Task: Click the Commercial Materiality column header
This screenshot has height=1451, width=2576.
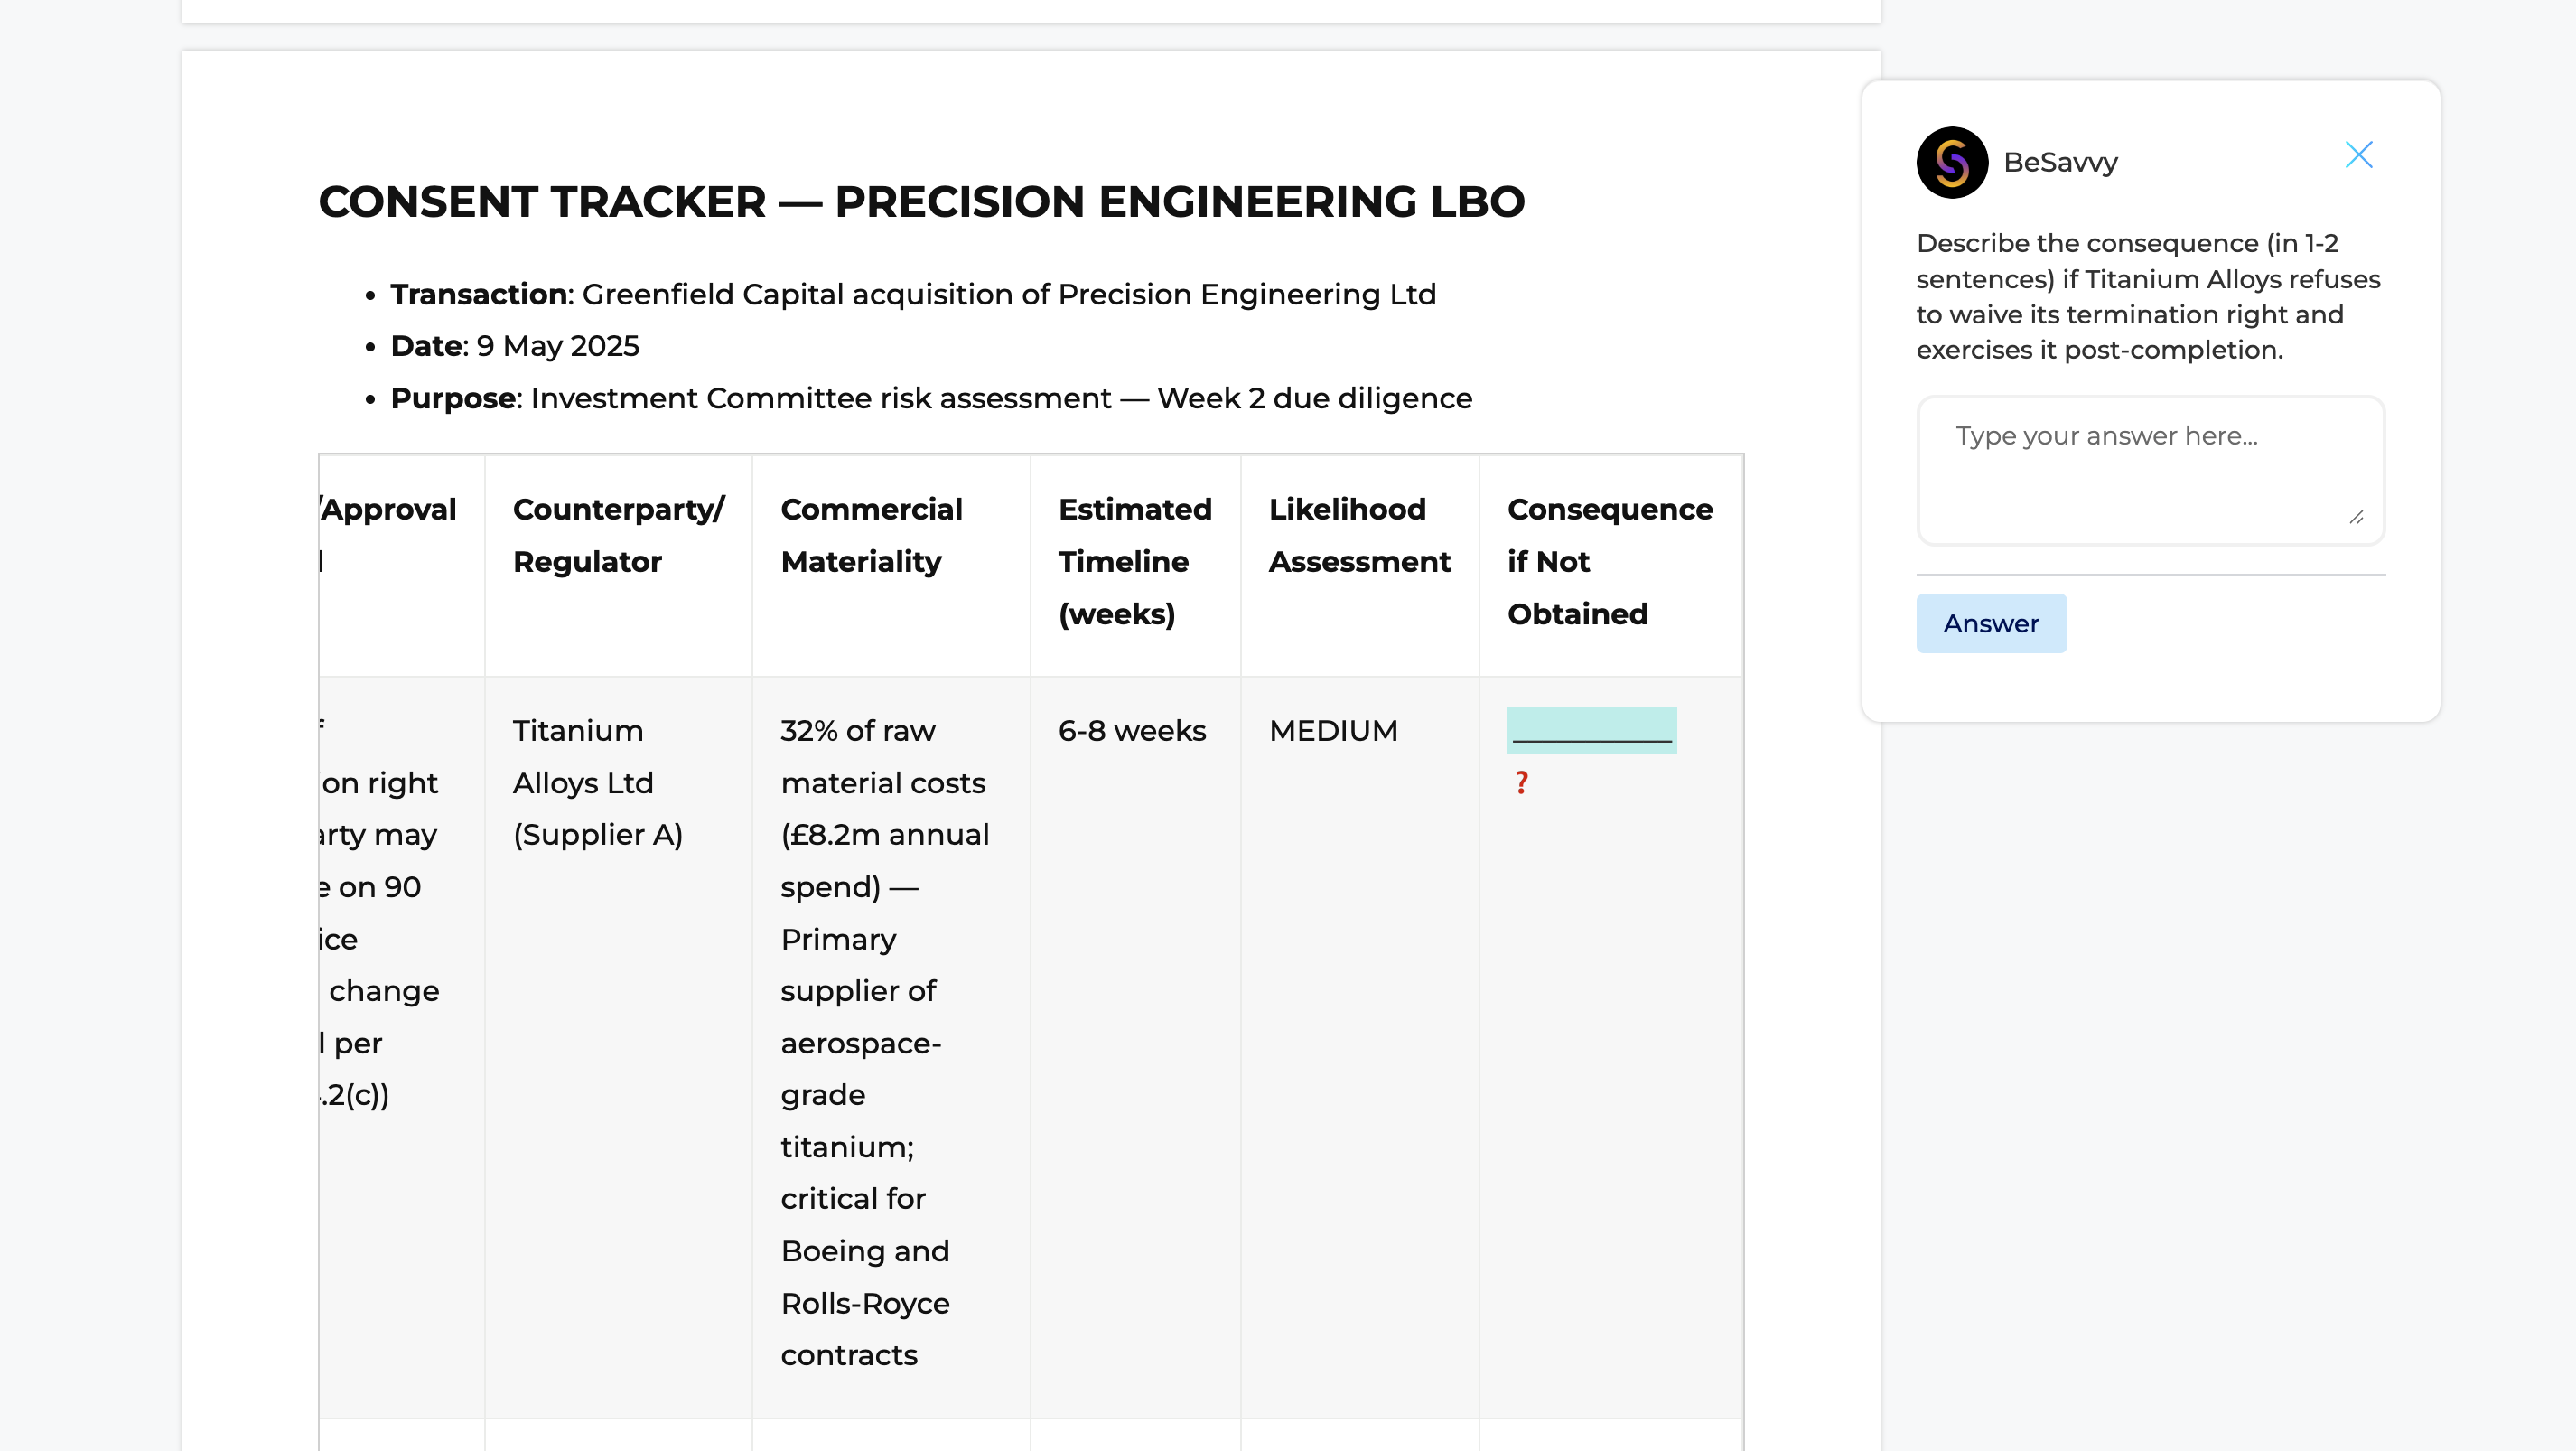Action: 871,536
